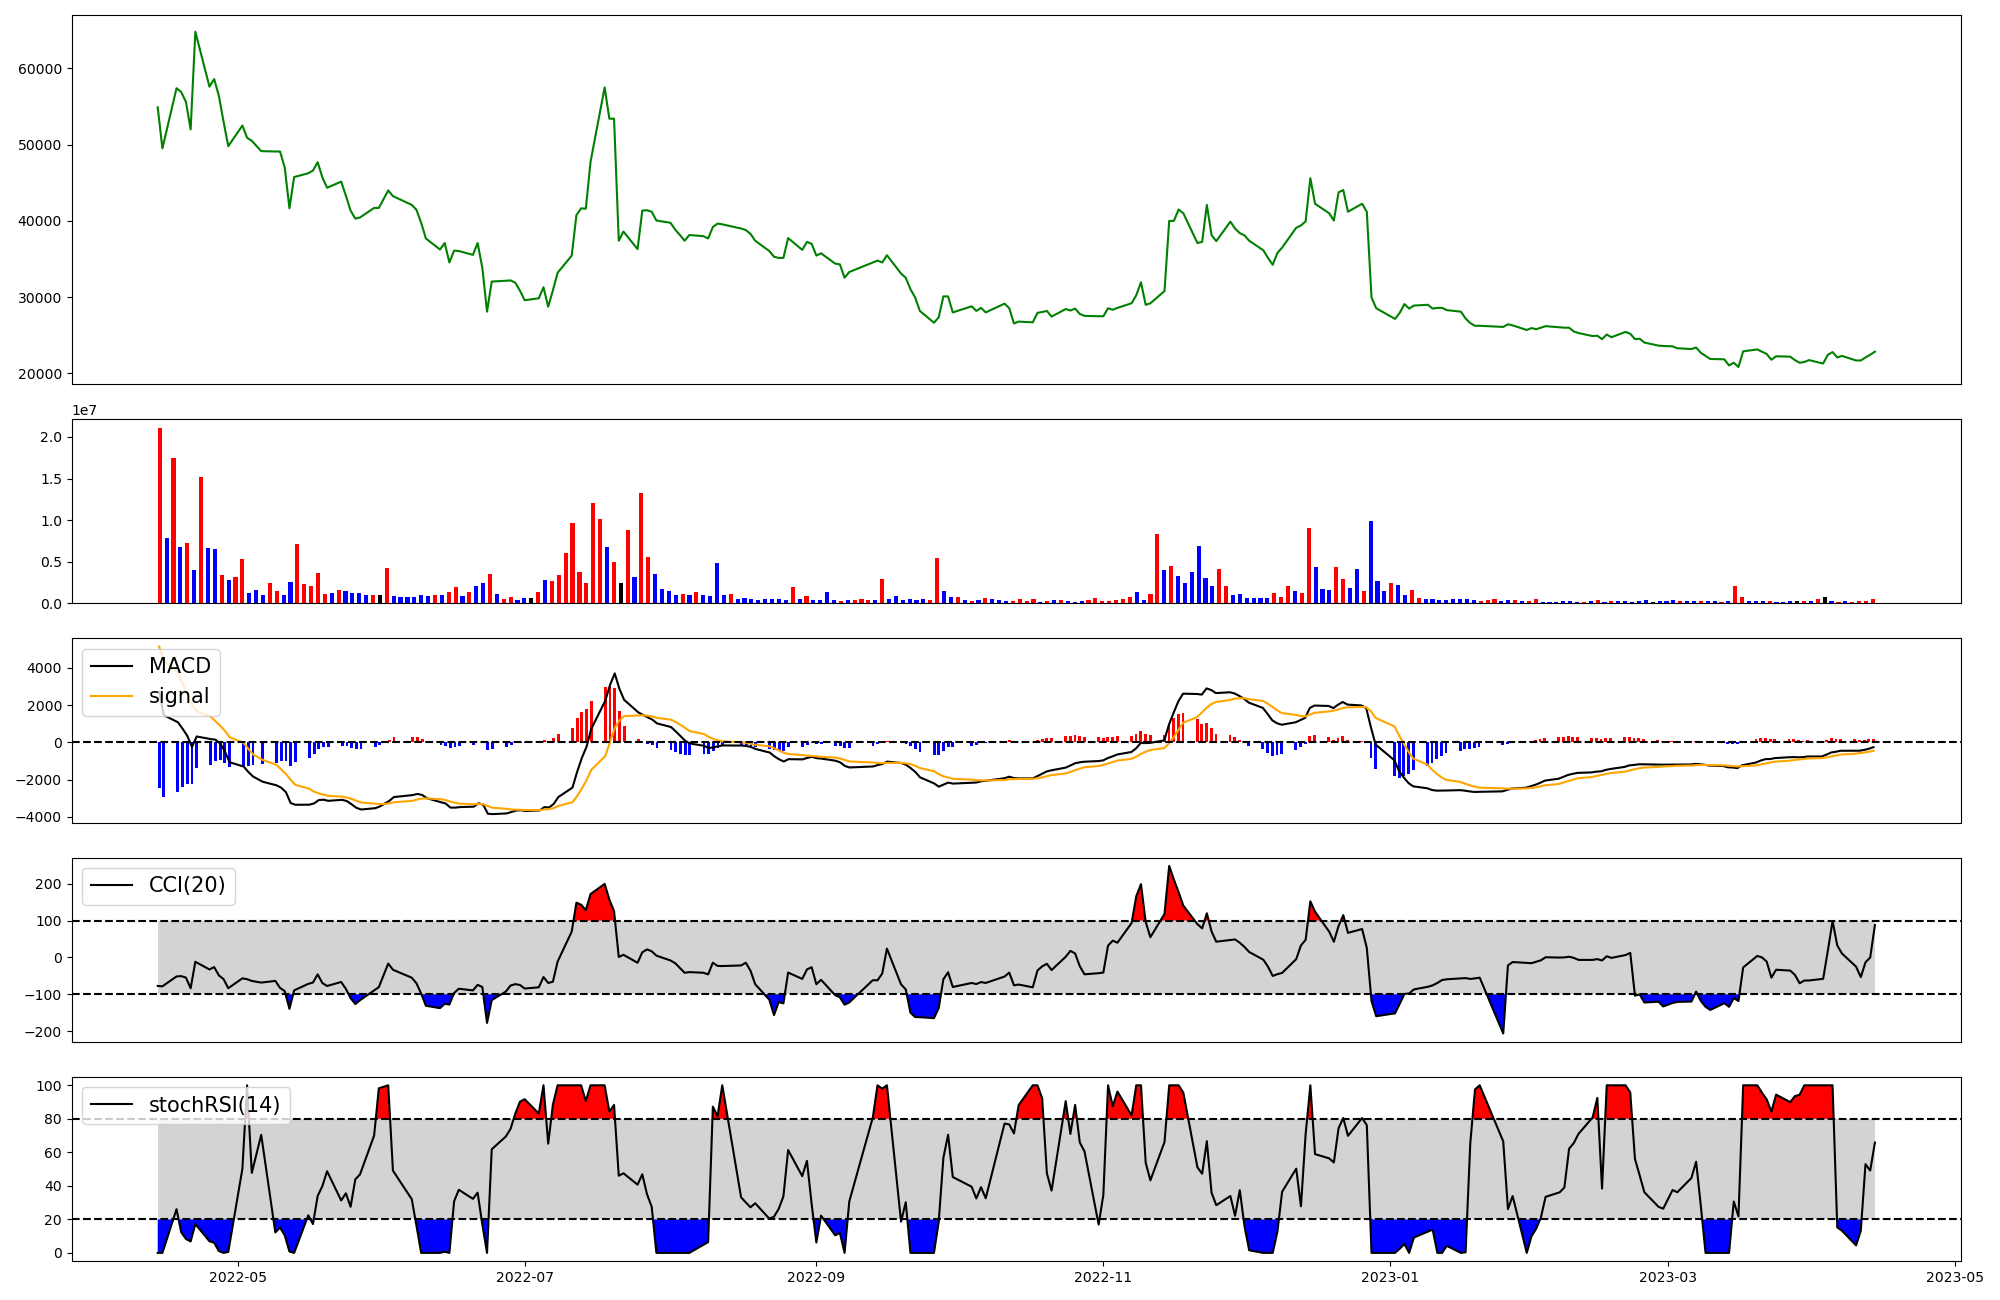Click the CCI(20) legend entry

point(186,885)
